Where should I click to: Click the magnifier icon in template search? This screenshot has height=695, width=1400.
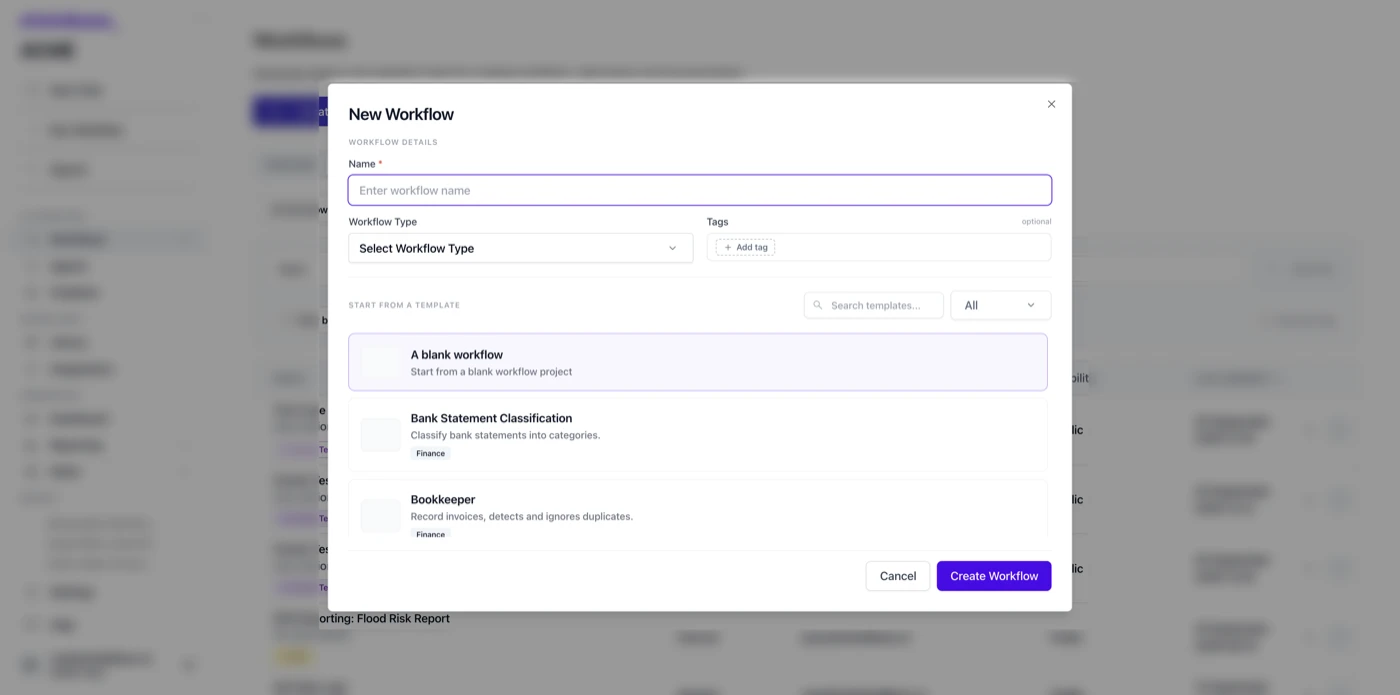(x=818, y=305)
